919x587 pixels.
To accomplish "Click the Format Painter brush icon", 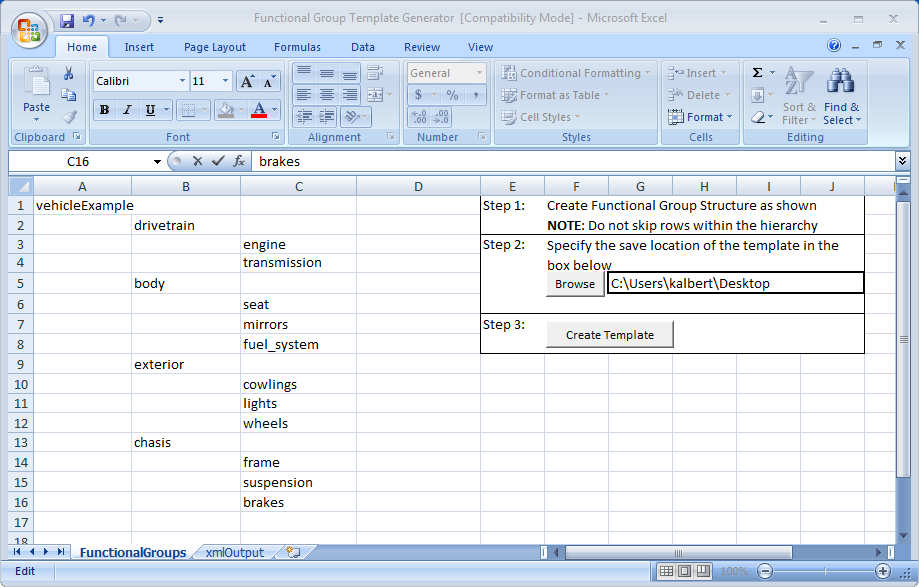I will click(69, 116).
